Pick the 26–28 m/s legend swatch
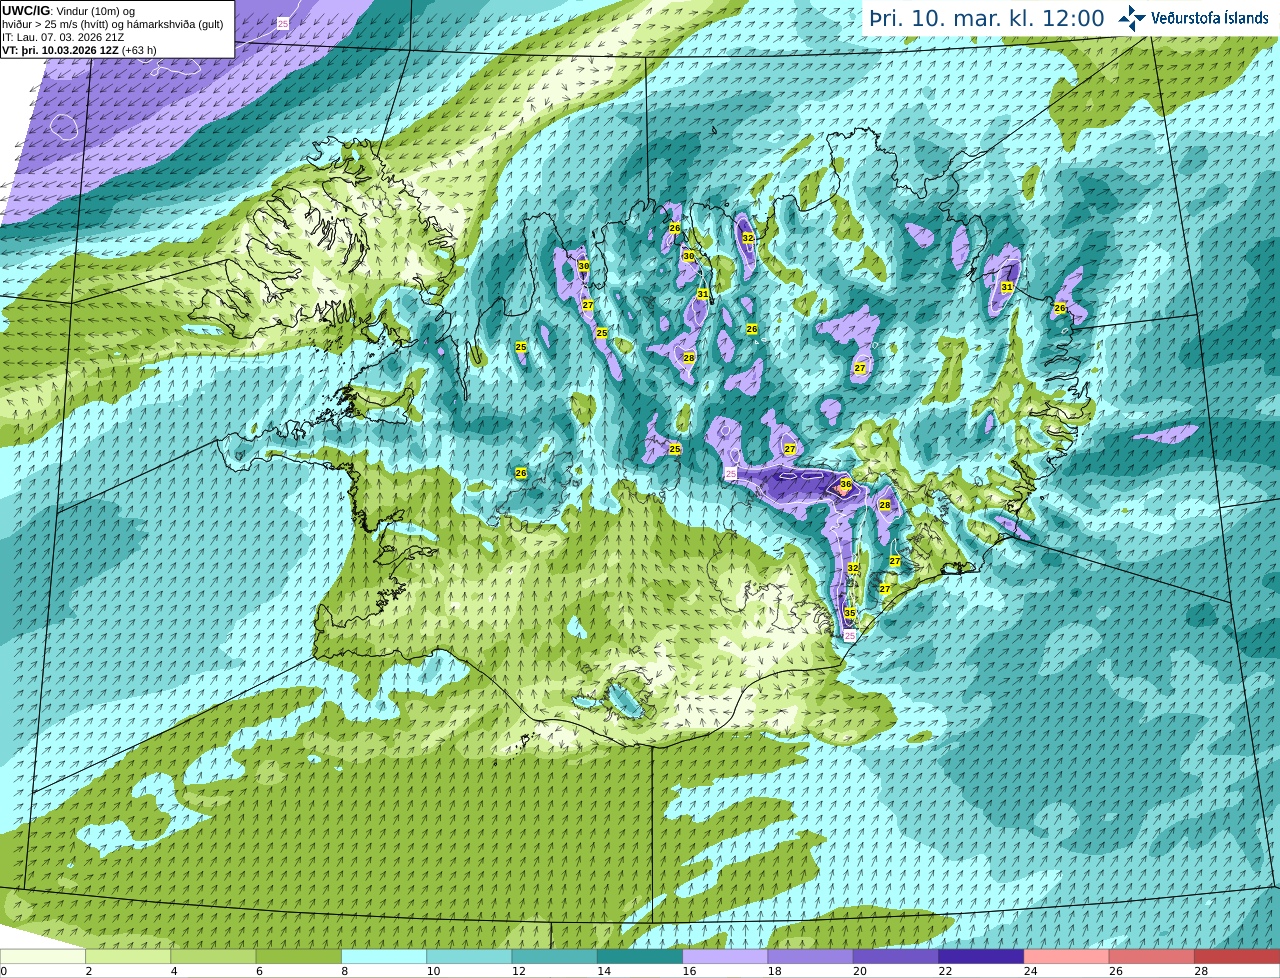Image resolution: width=1280 pixels, height=978 pixels. click(1152, 957)
